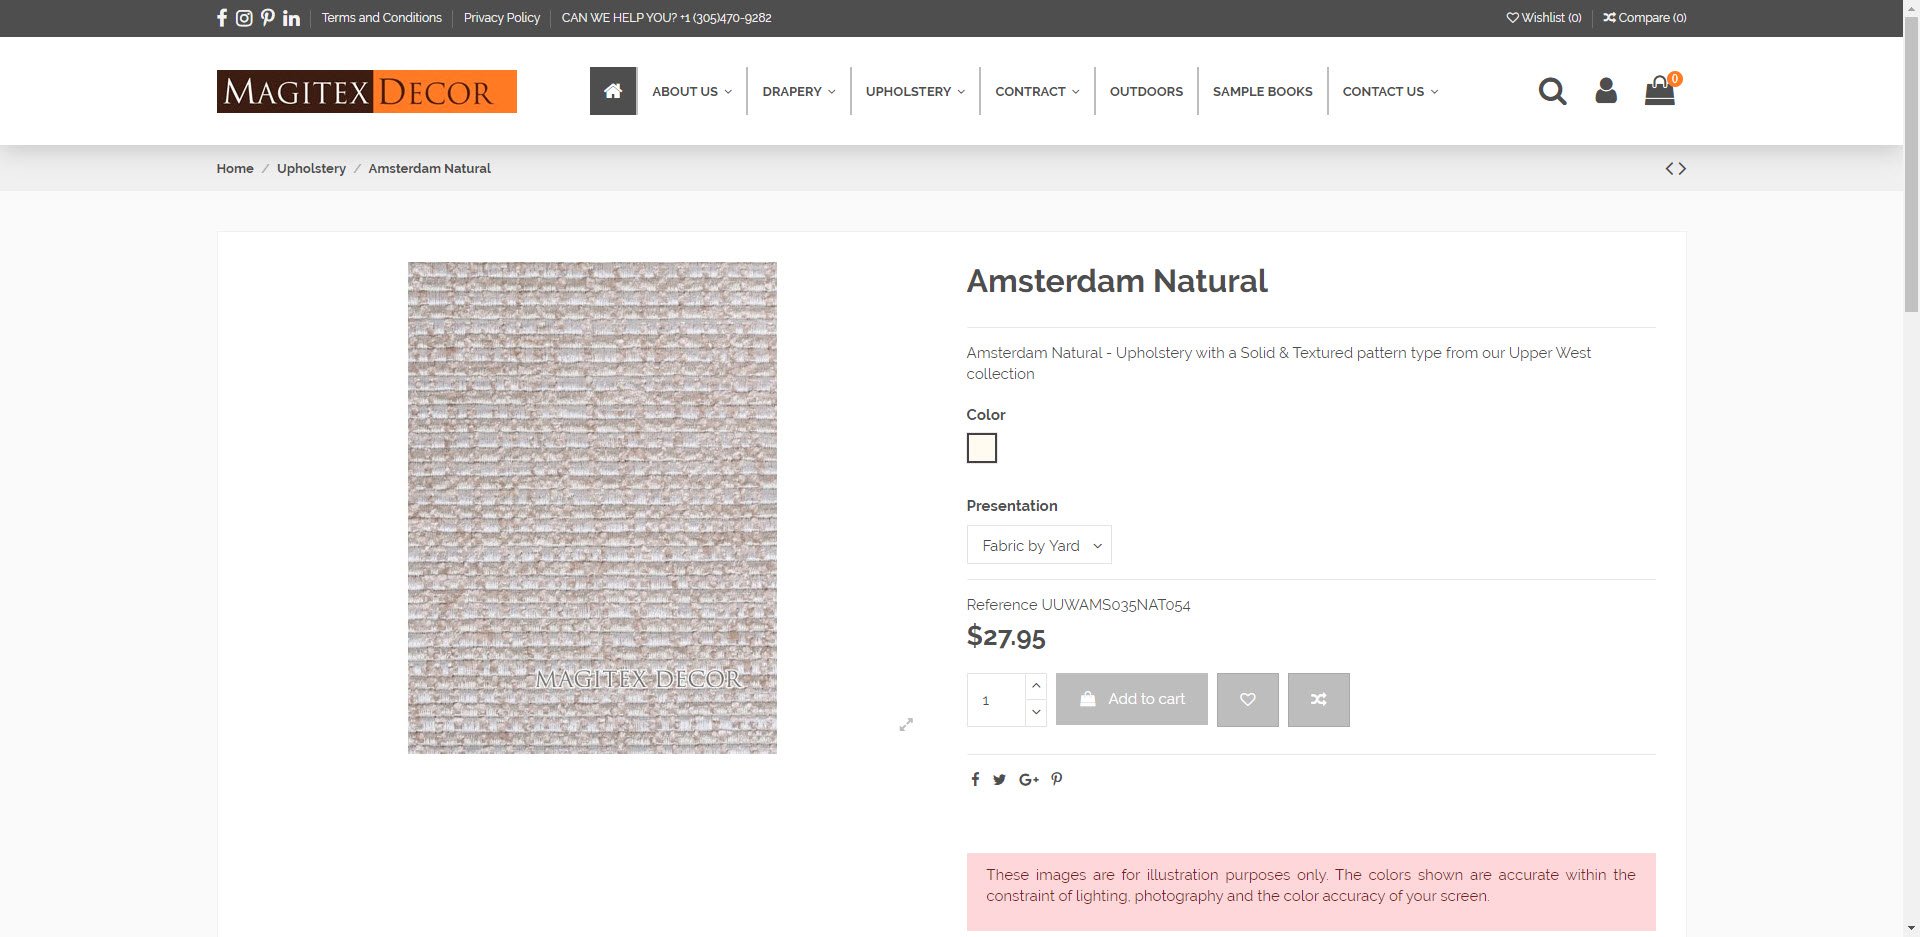Share product on Twitter
The height and width of the screenshot is (937, 1920).
coord(999,780)
